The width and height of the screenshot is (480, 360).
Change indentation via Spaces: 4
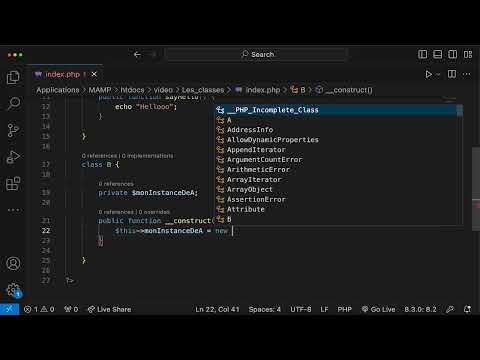pos(265,309)
